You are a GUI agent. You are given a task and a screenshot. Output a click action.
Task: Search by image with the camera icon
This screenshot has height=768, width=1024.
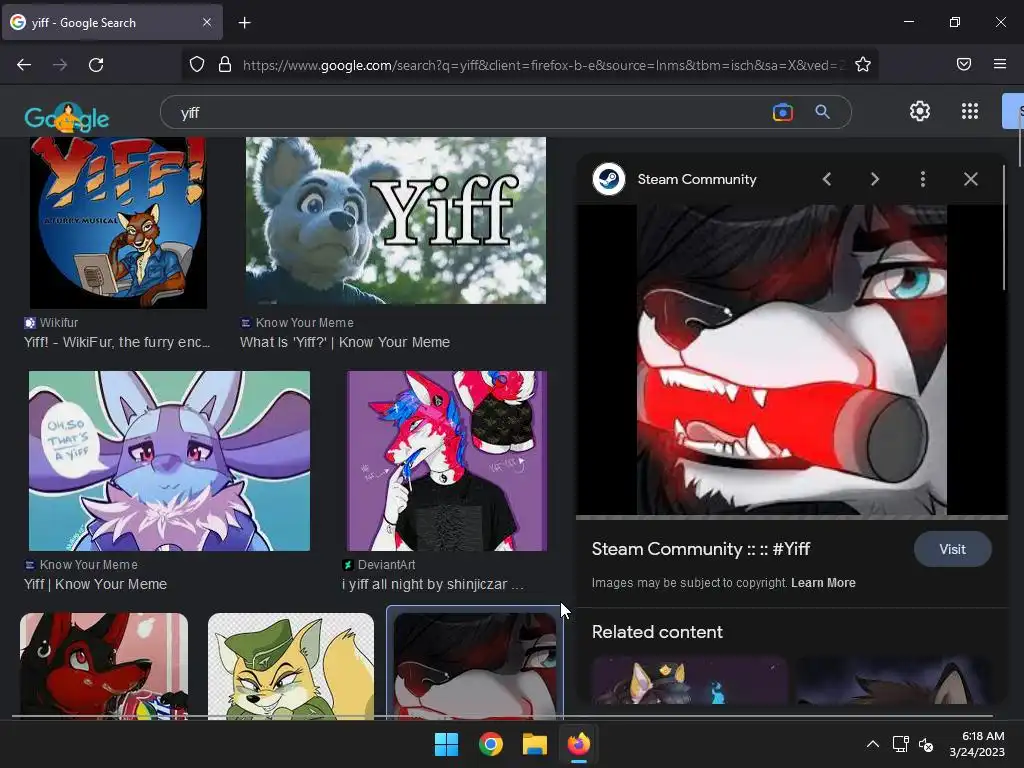click(782, 112)
